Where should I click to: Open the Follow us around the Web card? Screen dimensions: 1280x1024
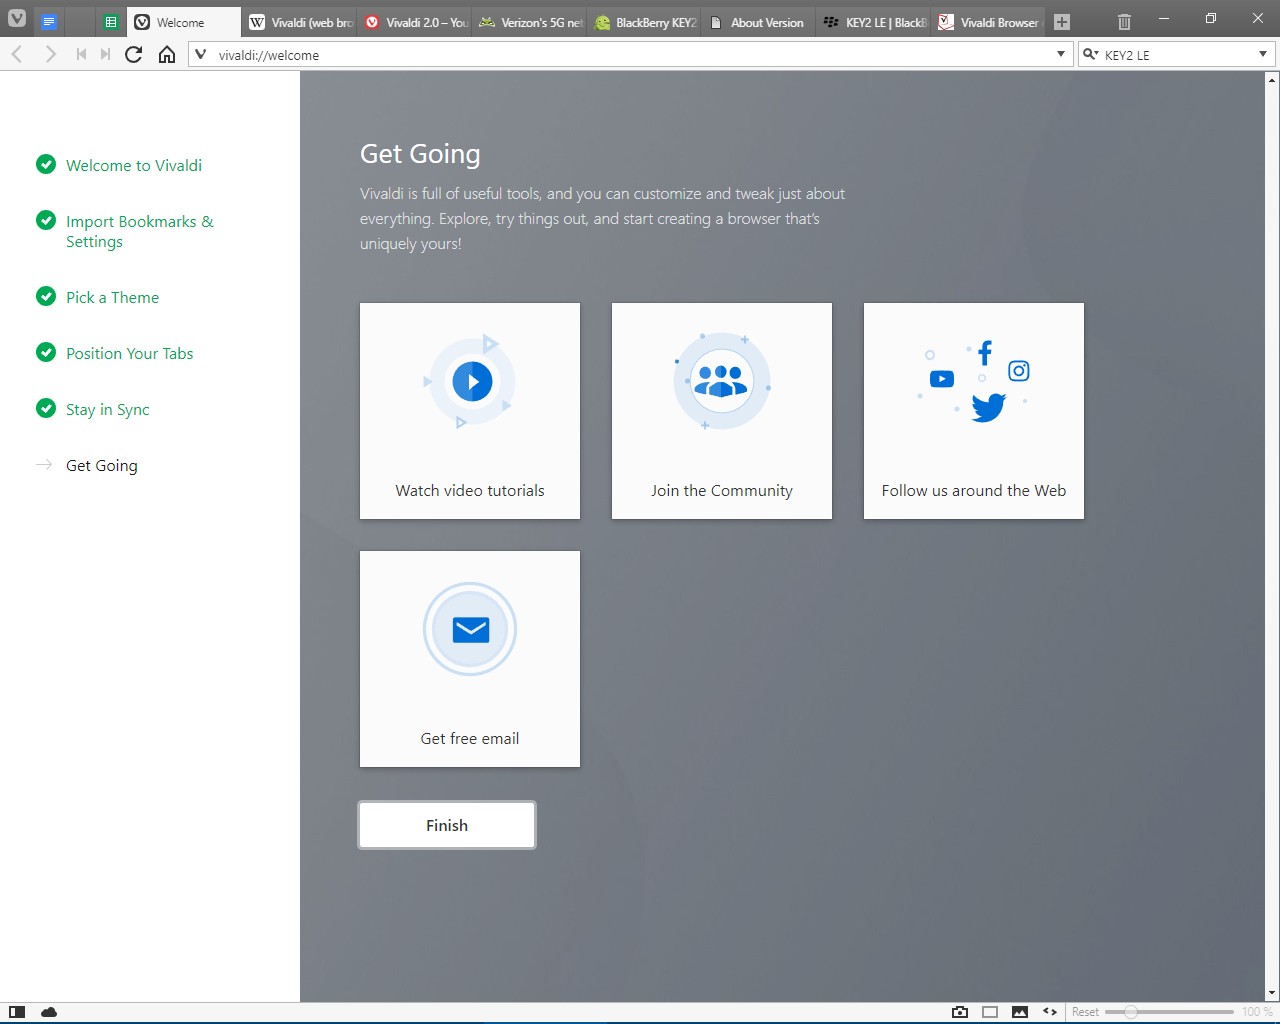[974, 411]
